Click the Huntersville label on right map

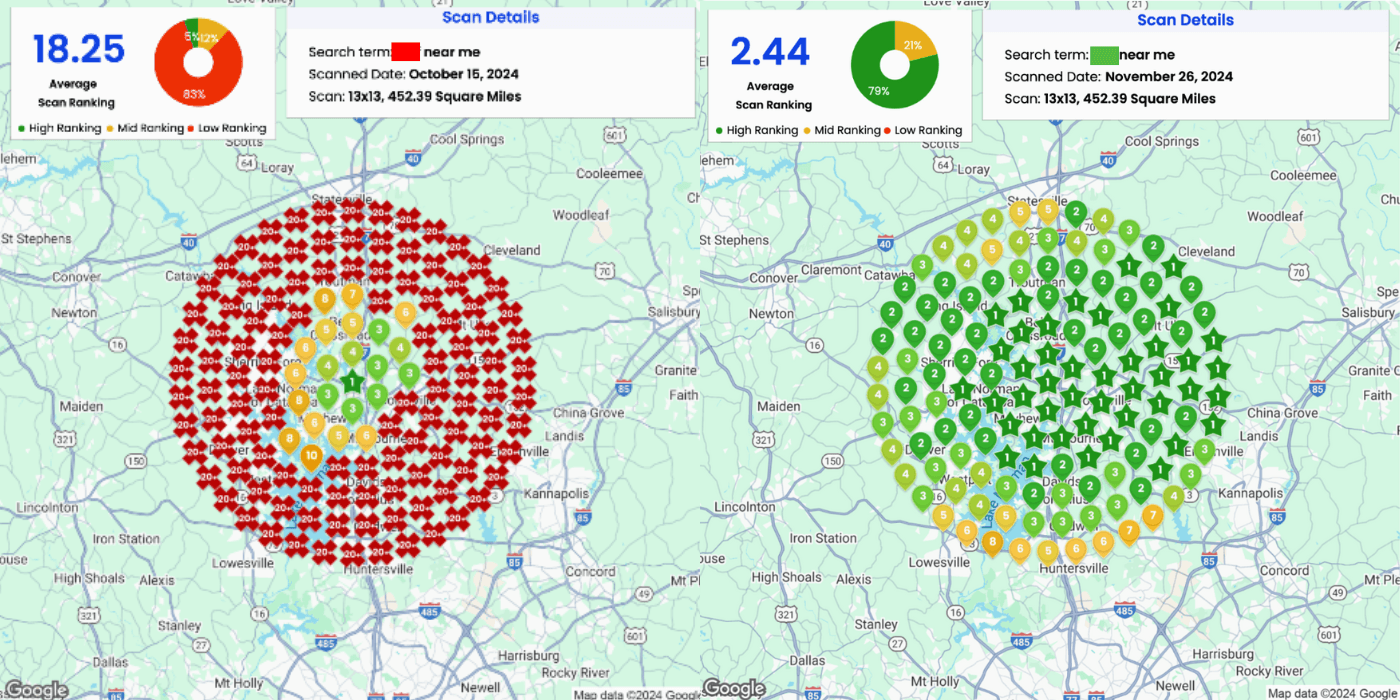tap(1073, 568)
